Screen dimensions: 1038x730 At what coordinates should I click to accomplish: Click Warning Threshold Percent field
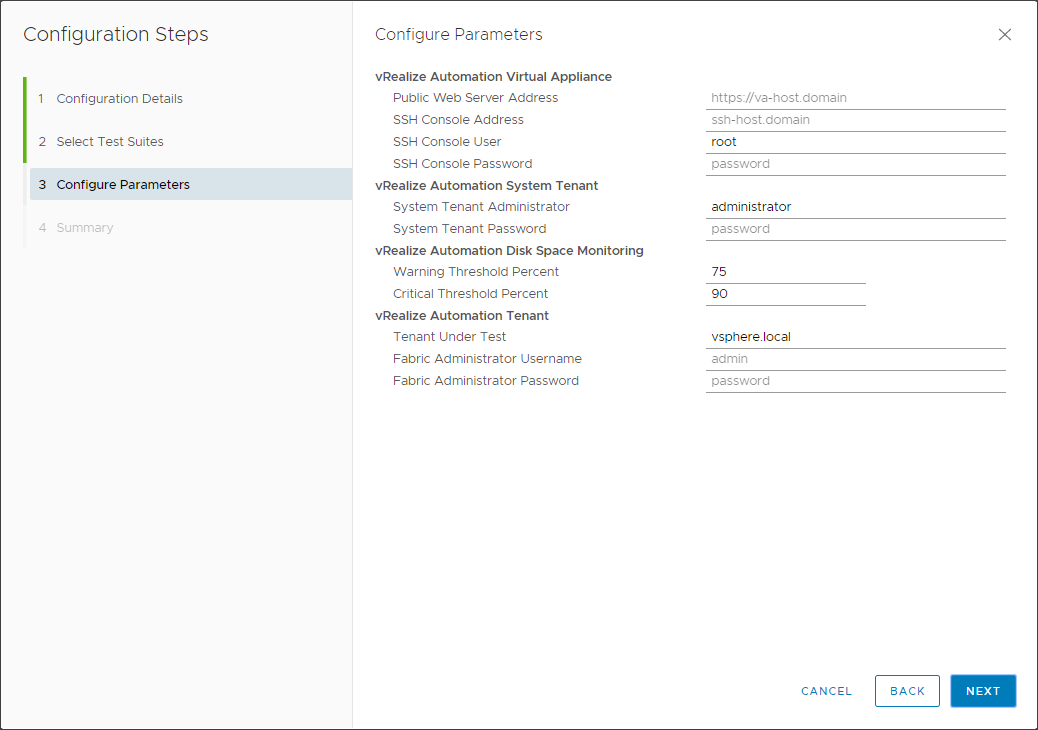[x=785, y=272]
